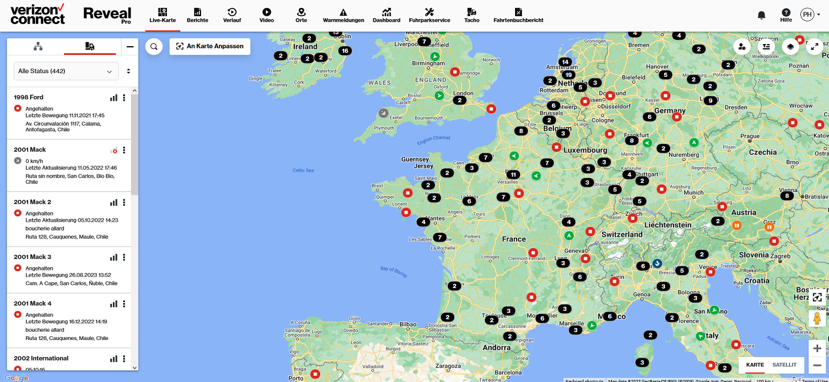Open the Live-Karte tab

[162, 15]
